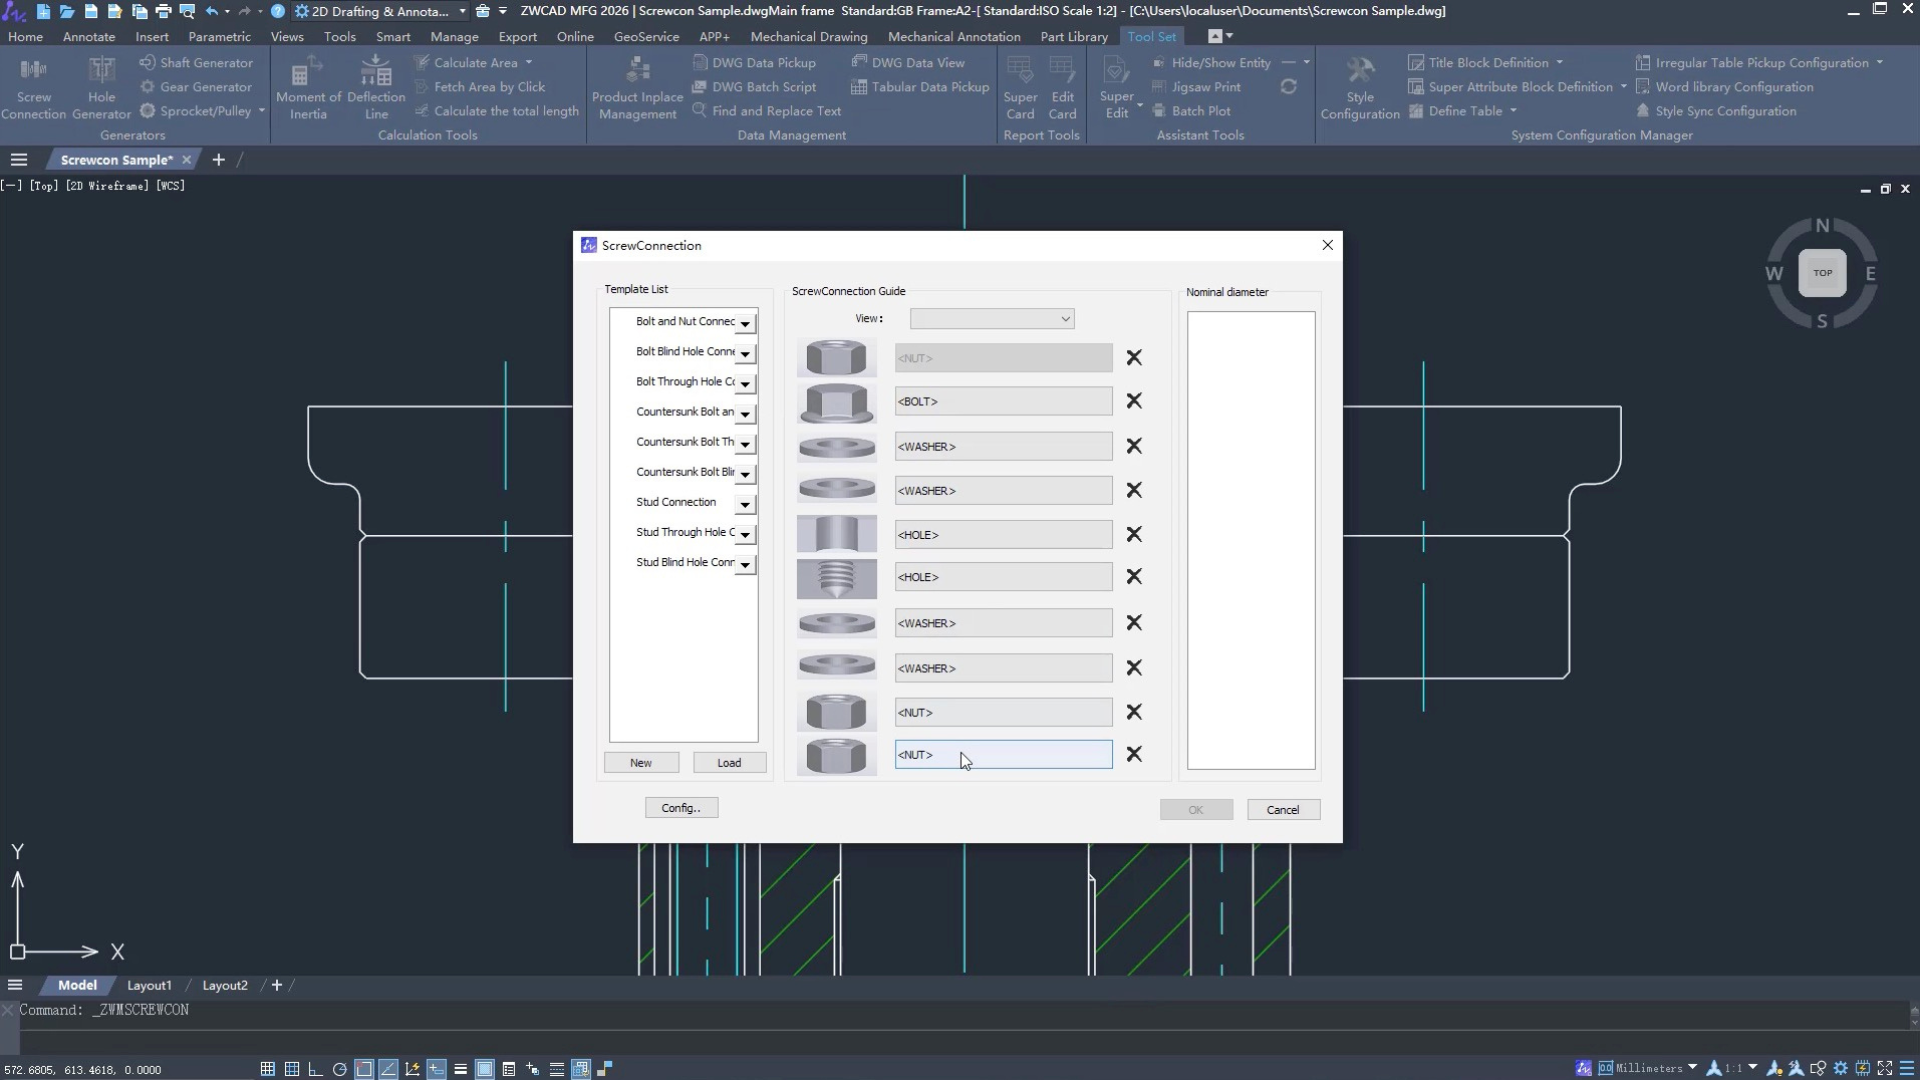Image resolution: width=1920 pixels, height=1080 pixels.
Task: Switch to the Layout1 tab
Action: coord(149,985)
